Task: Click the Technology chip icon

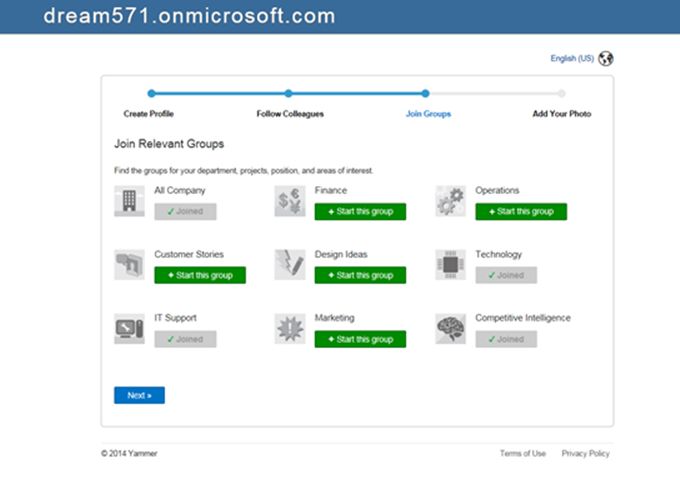Action: pyautogui.click(x=450, y=265)
